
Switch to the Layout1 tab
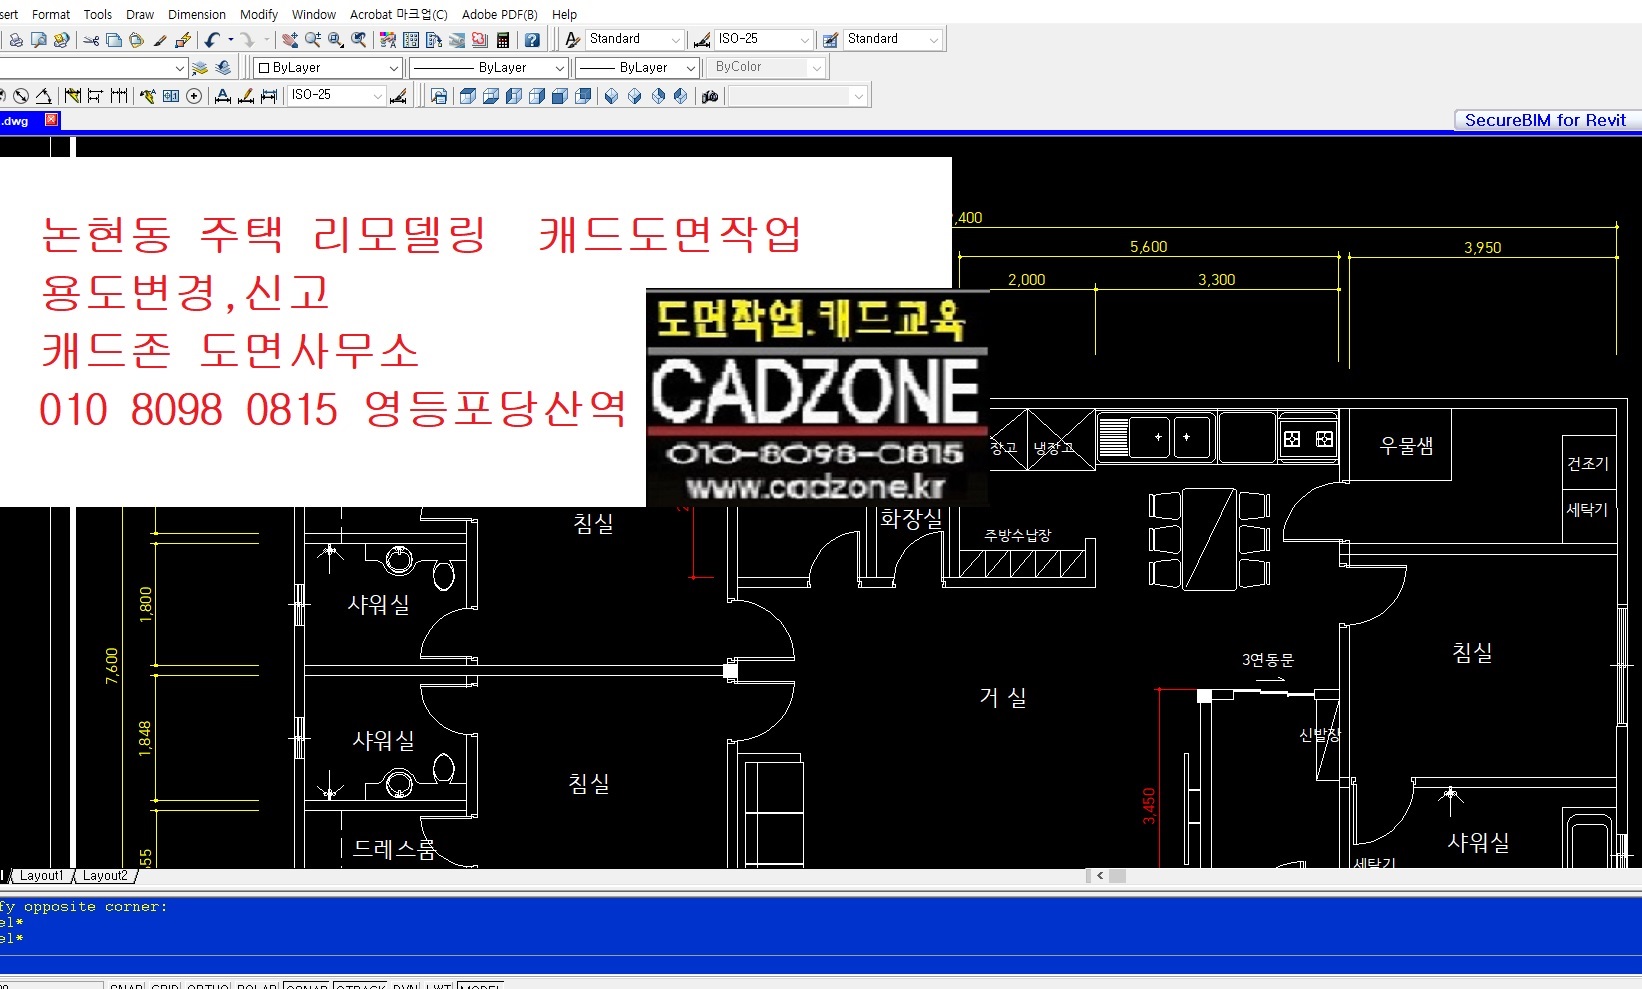41,876
